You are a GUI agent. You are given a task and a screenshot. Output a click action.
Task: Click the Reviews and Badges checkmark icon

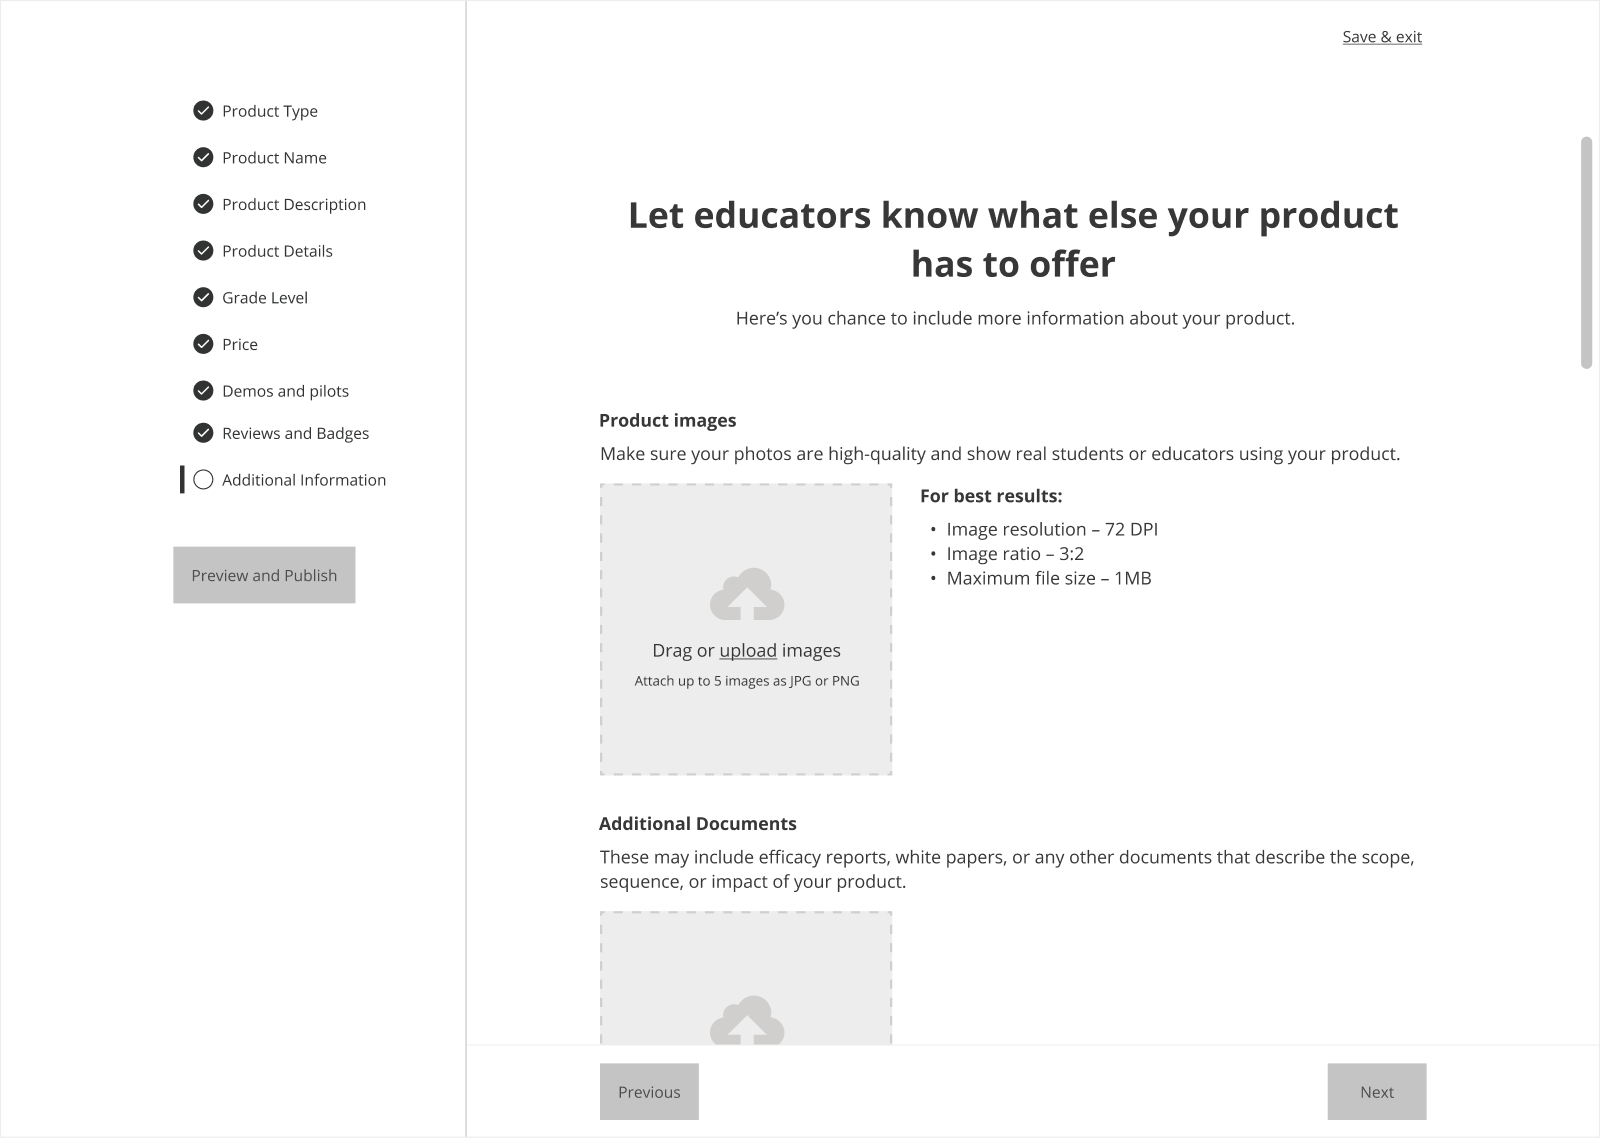tap(203, 433)
